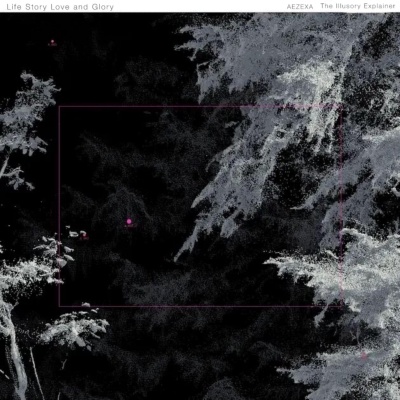Image resolution: width=400 pixels, height=400 pixels.
Task: Click the AEZEXA artist name
Action: [300, 7]
